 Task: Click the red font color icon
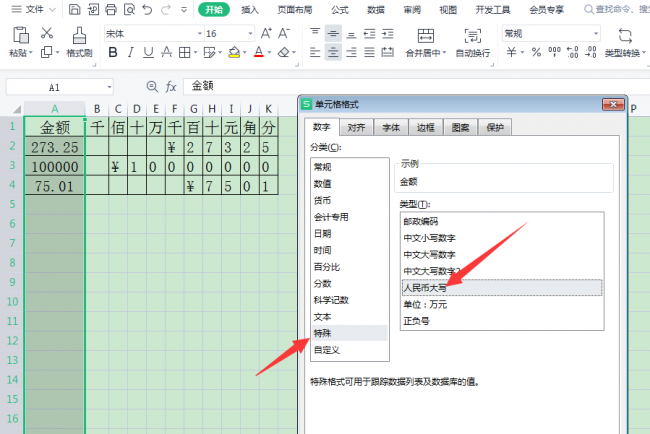tap(259, 52)
